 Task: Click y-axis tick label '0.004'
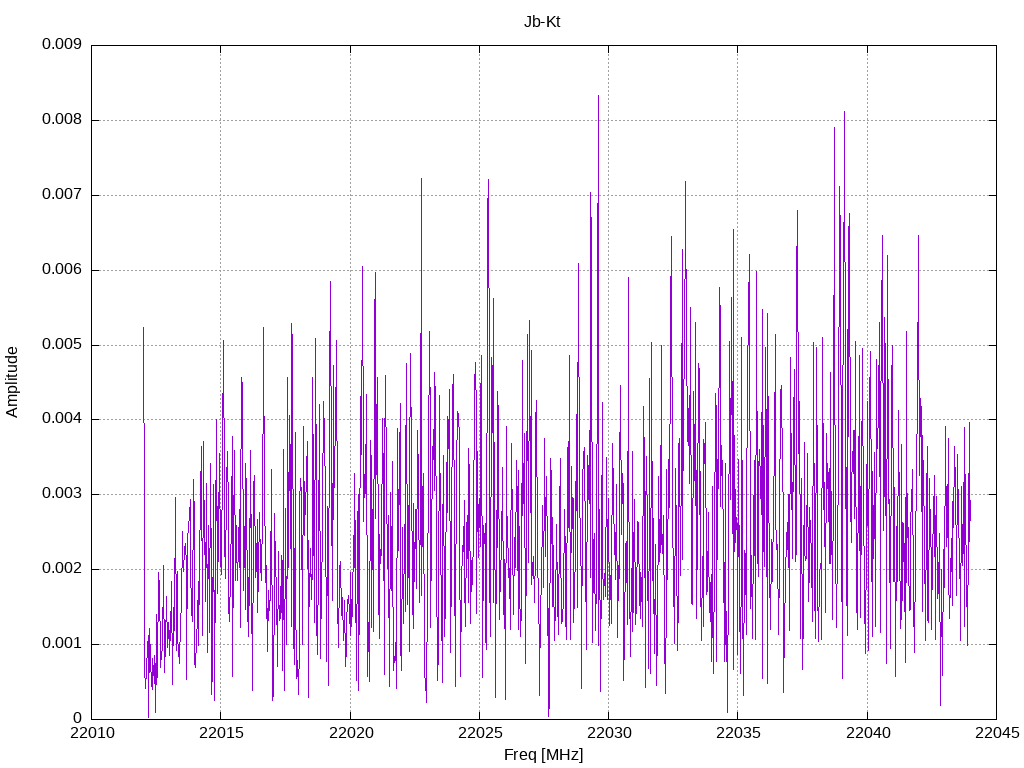(x=62, y=419)
